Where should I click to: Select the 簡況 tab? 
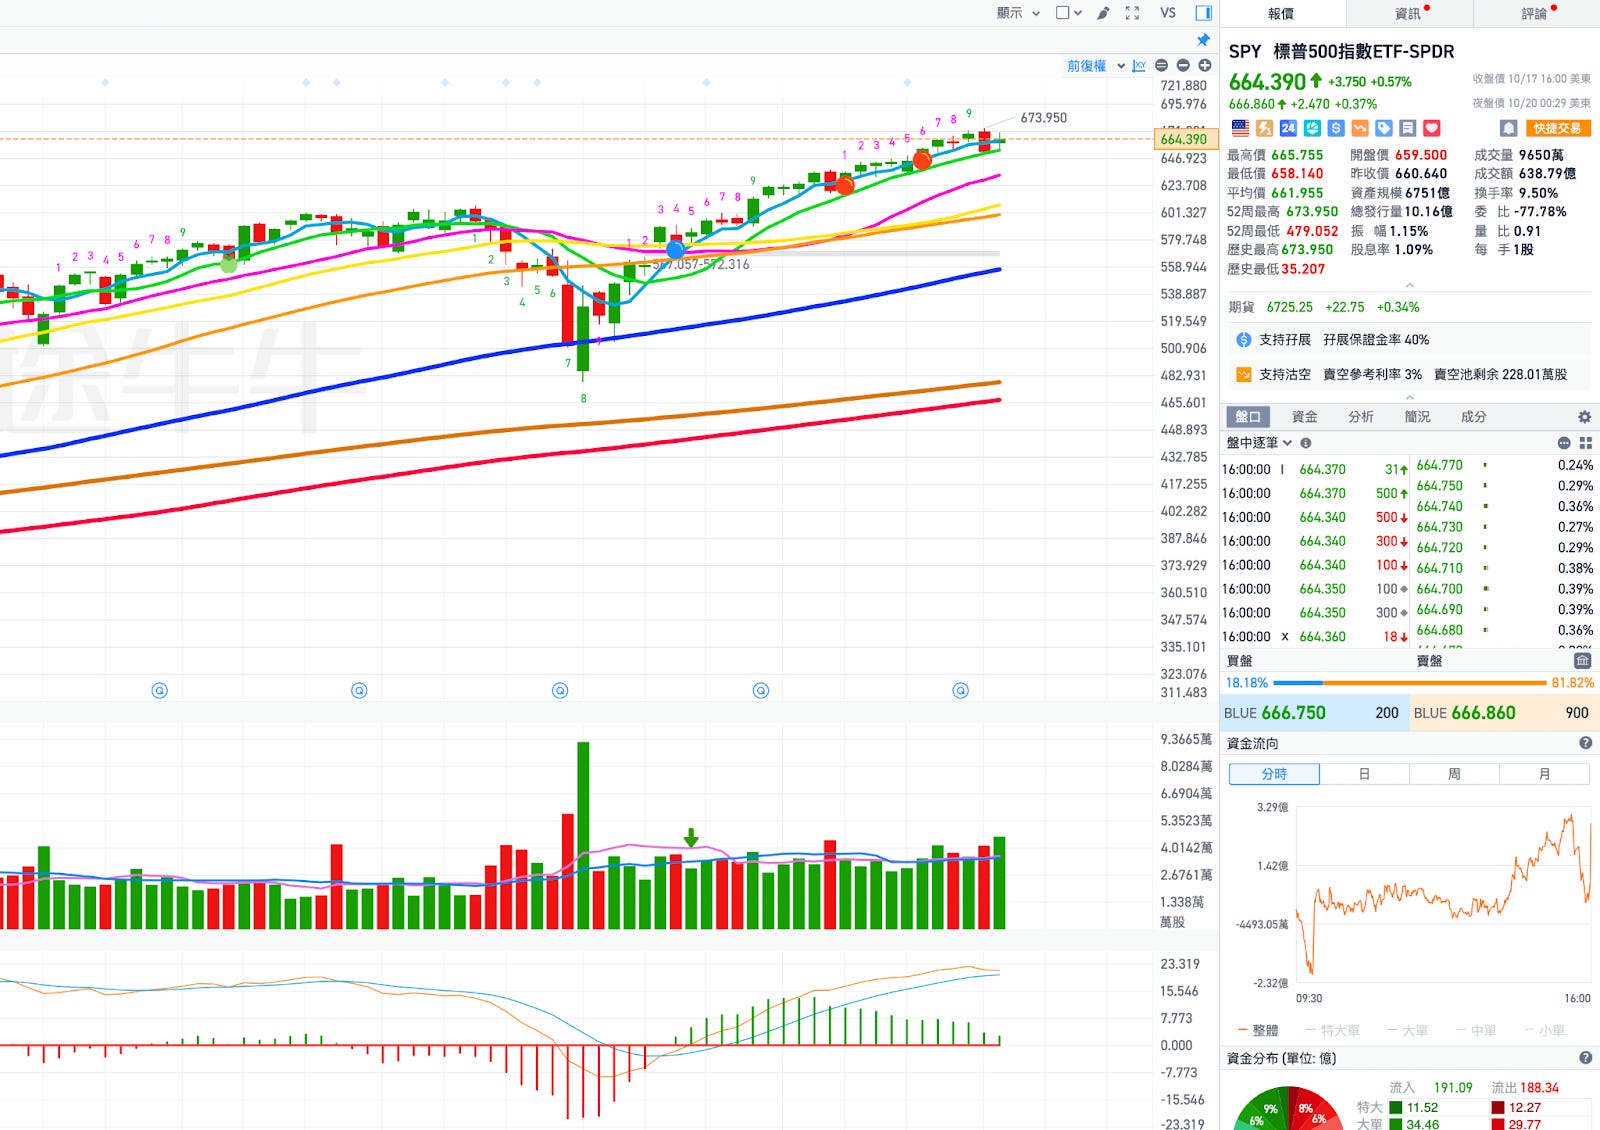click(1417, 417)
